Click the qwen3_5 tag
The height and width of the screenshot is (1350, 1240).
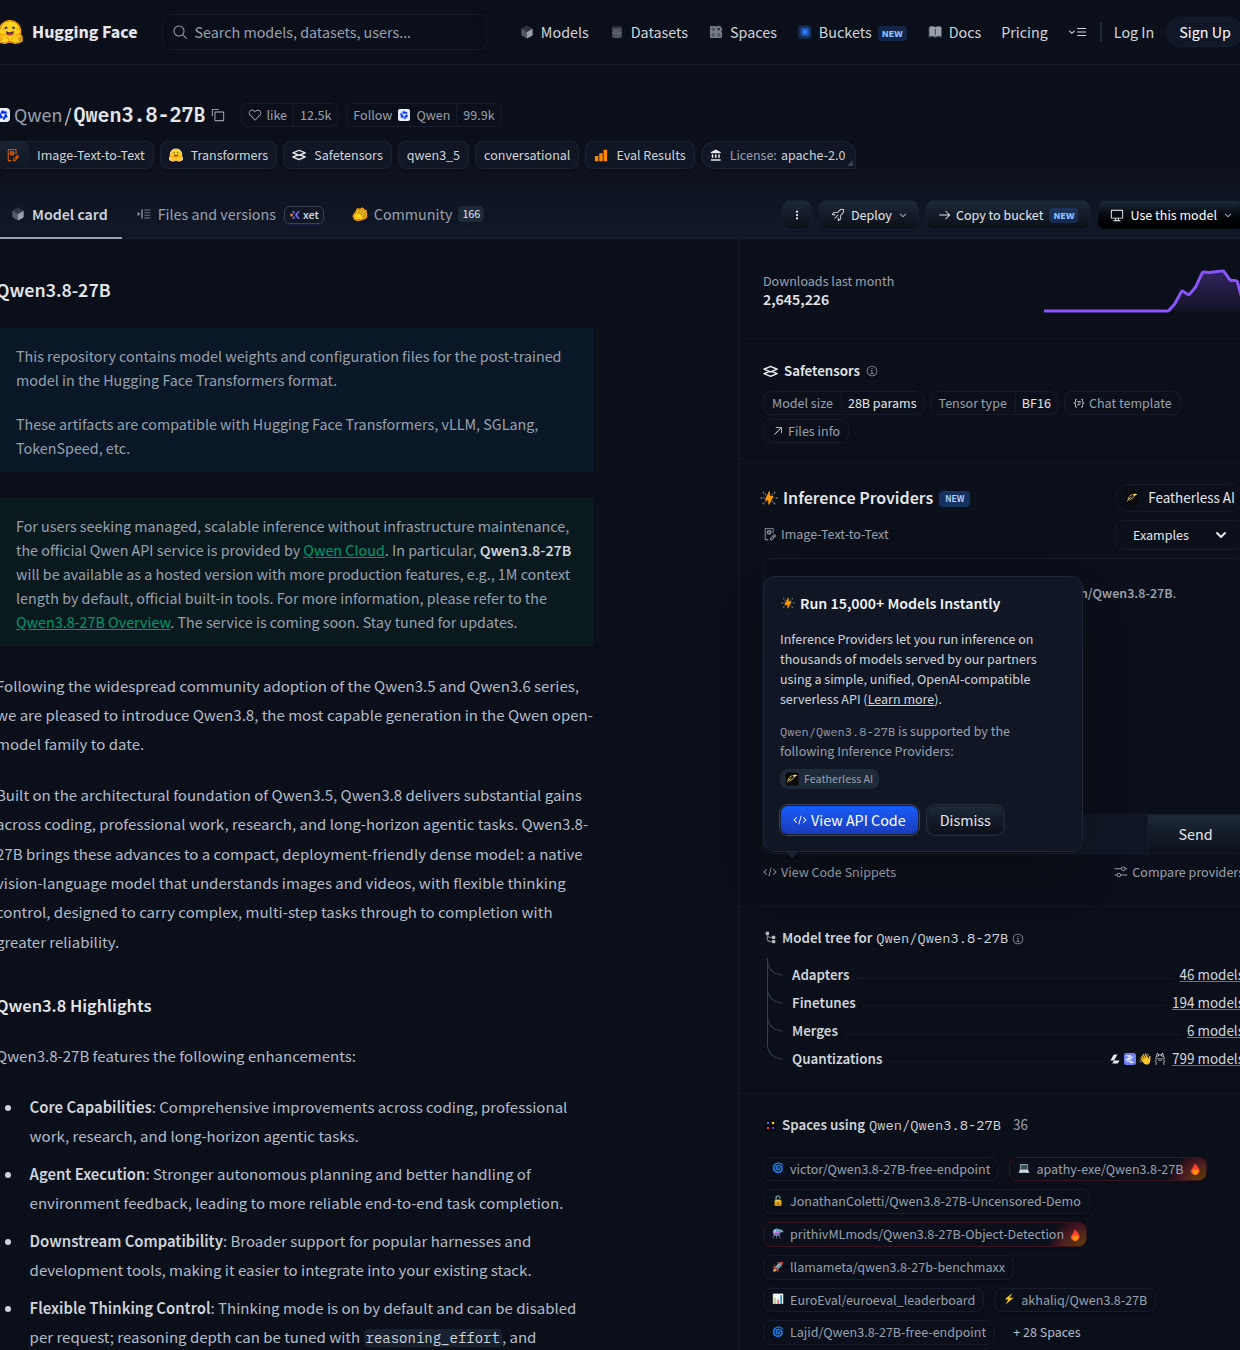tap(433, 155)
